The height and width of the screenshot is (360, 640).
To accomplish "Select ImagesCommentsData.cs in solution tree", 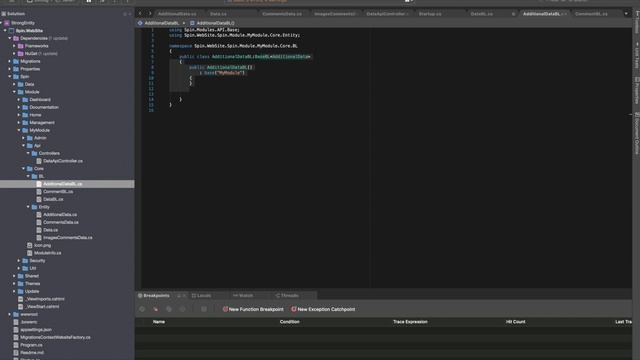I will [67, 238].
